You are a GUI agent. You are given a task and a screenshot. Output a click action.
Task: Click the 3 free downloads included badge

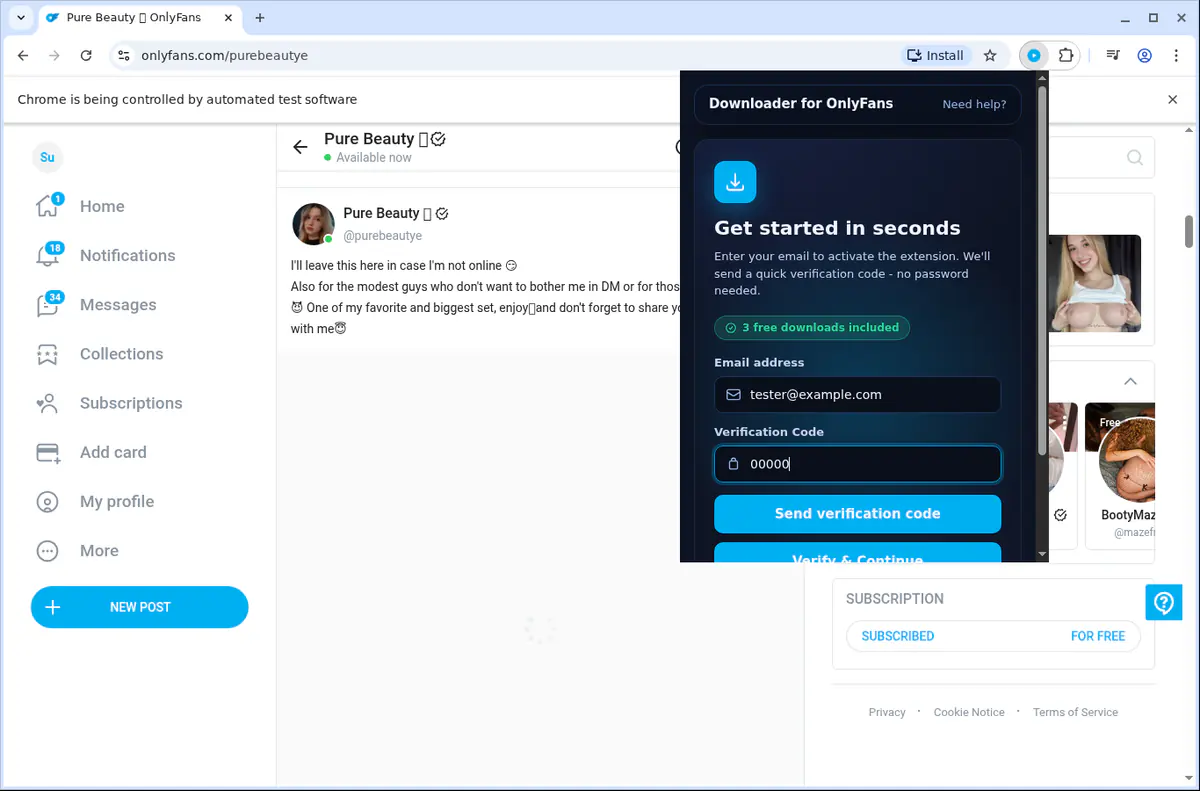[812, 328]
